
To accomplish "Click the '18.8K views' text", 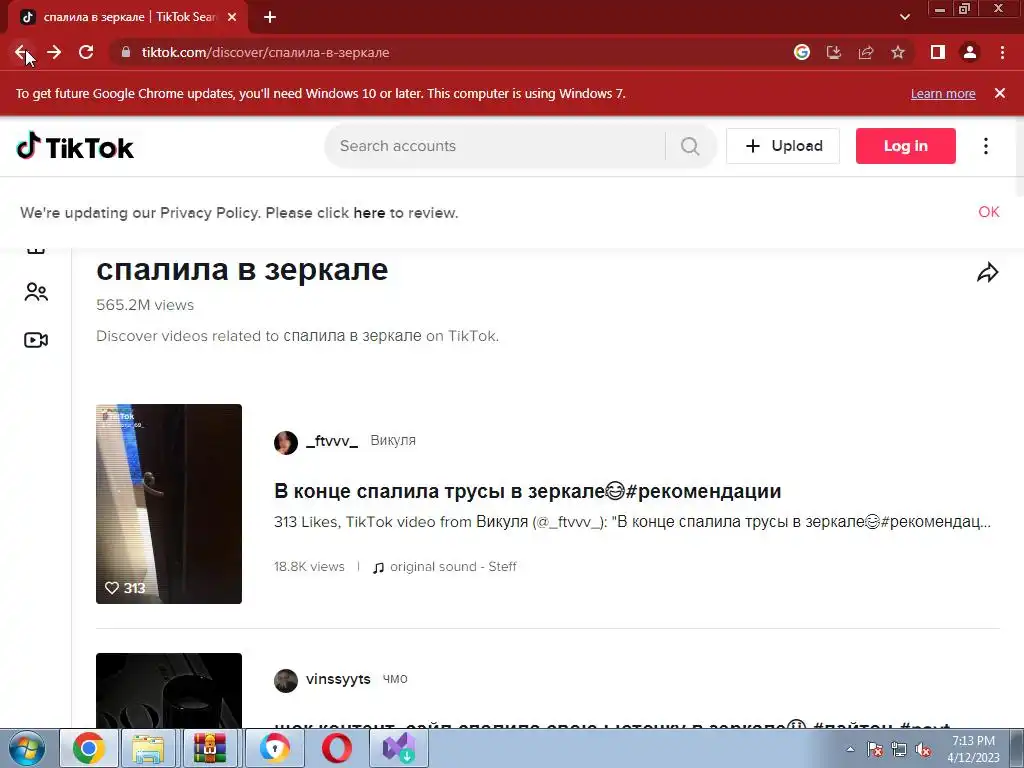I will tap(309, 567).
